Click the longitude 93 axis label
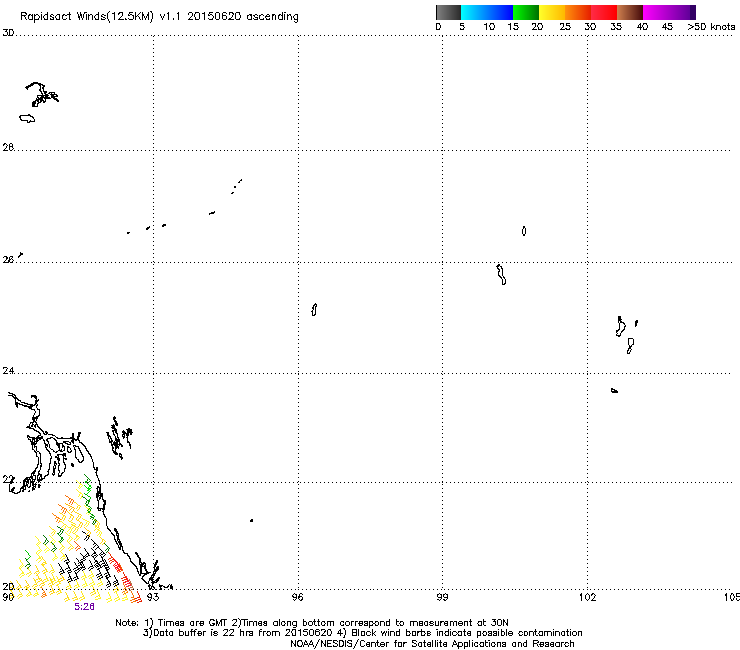 click(x=153, y=597)
